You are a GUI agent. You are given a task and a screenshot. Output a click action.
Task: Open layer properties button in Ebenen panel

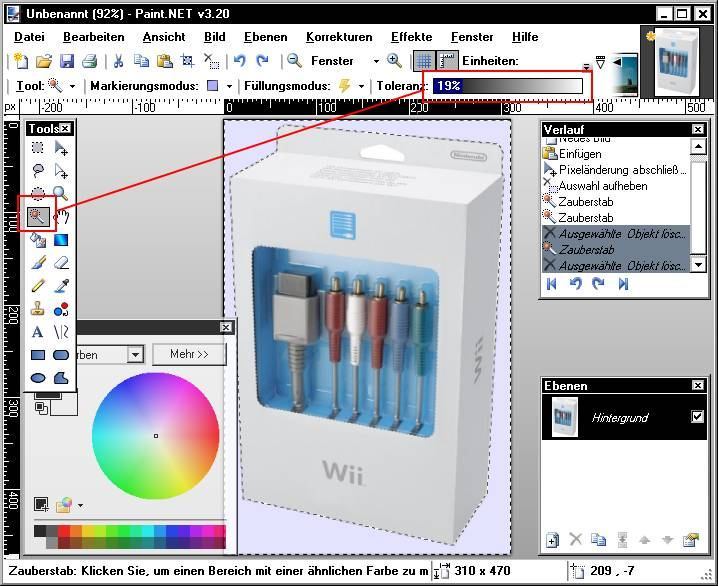click(x=691, y=540)
